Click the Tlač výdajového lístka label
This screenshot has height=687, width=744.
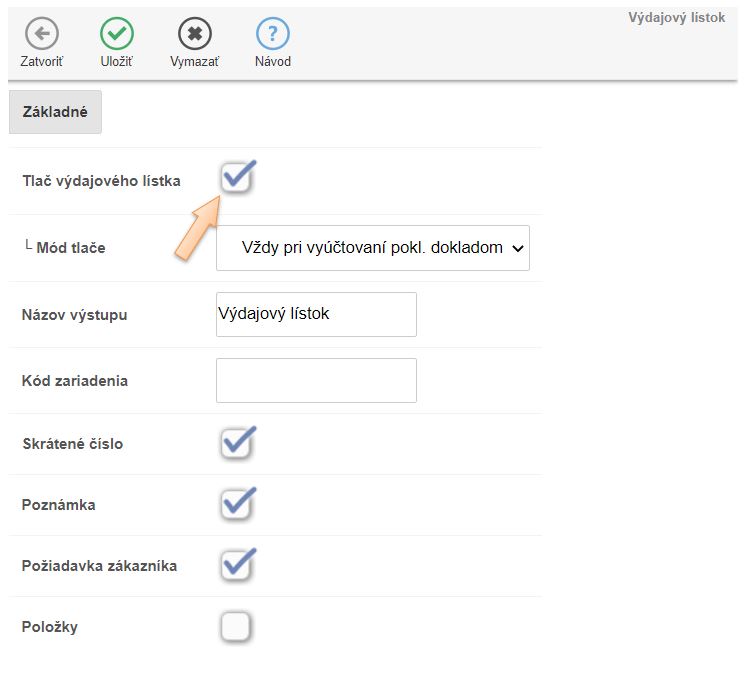coord(101,181)
